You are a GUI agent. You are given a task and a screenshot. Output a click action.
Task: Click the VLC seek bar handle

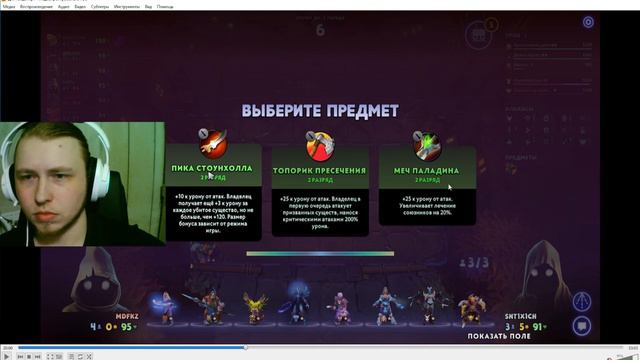pyautogui.click(x=245, y=348)
